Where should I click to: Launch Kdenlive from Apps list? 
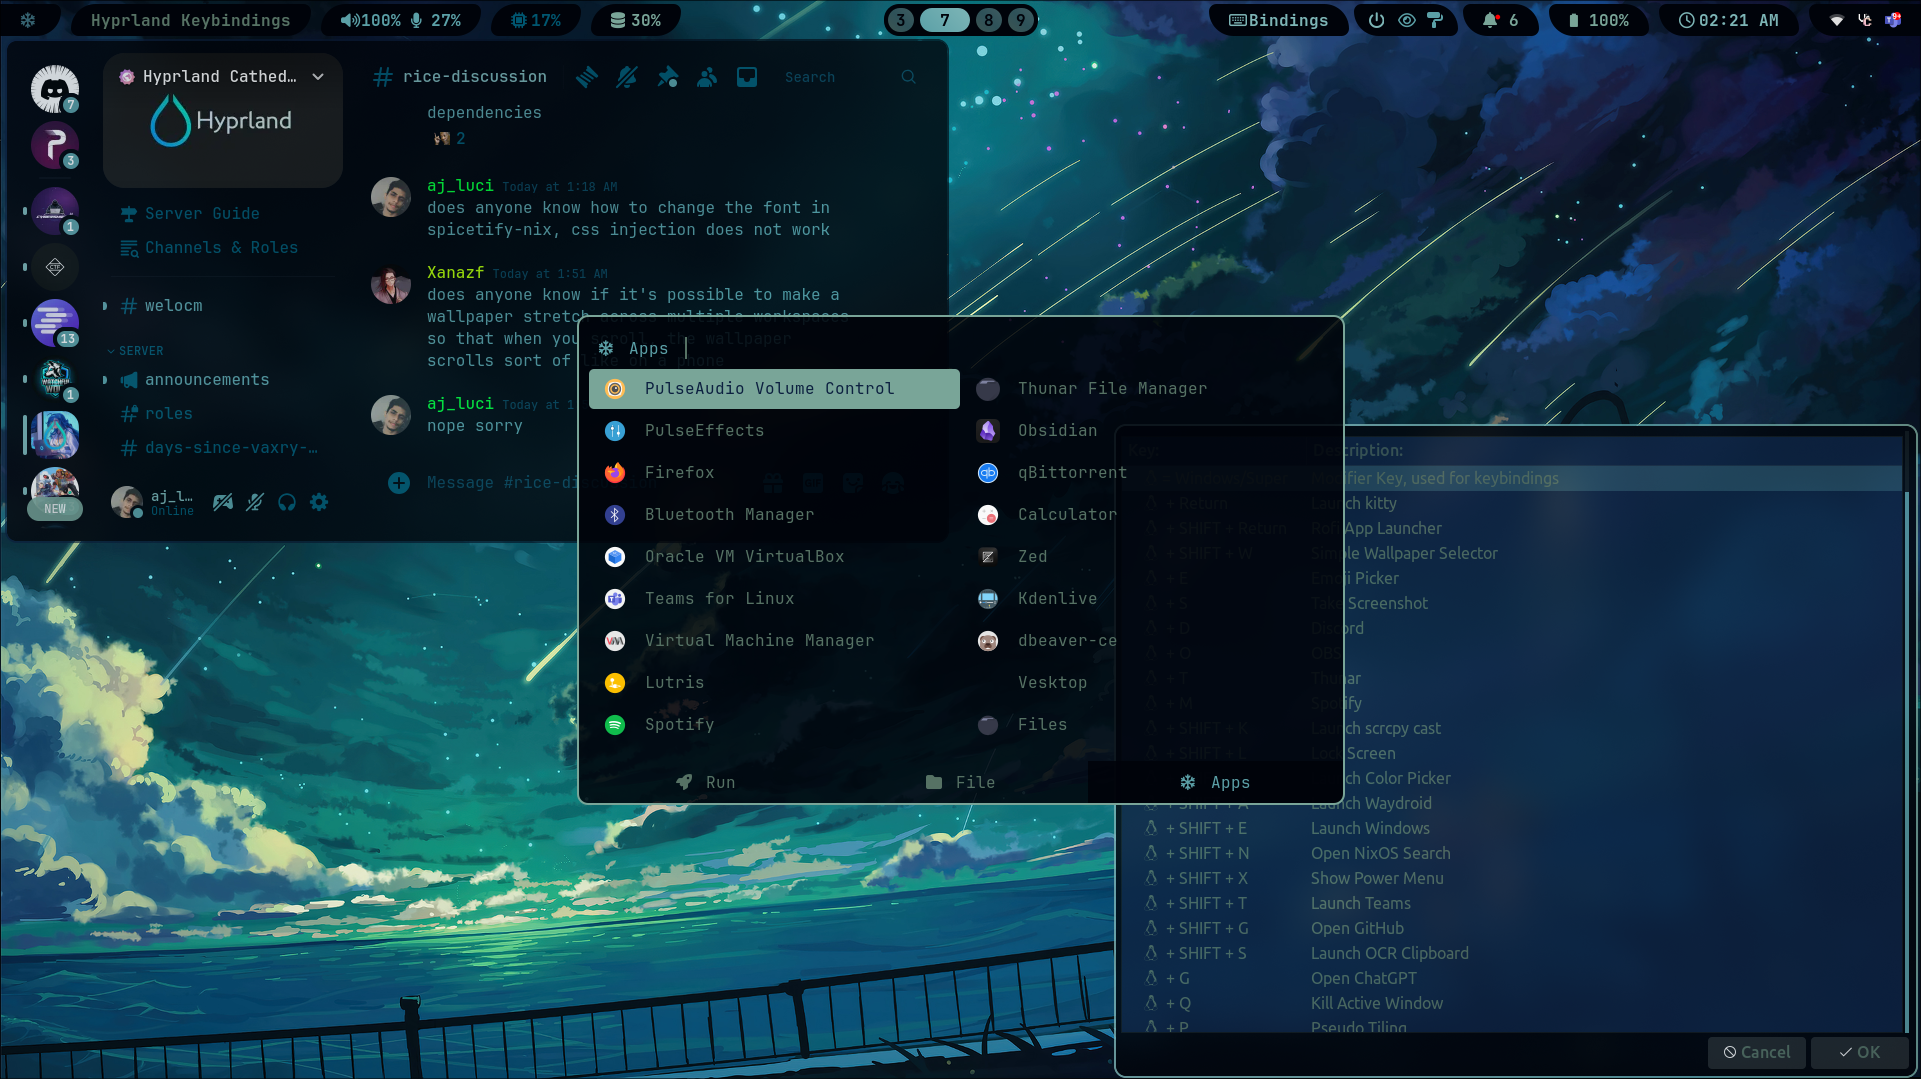click(1147, 598)
